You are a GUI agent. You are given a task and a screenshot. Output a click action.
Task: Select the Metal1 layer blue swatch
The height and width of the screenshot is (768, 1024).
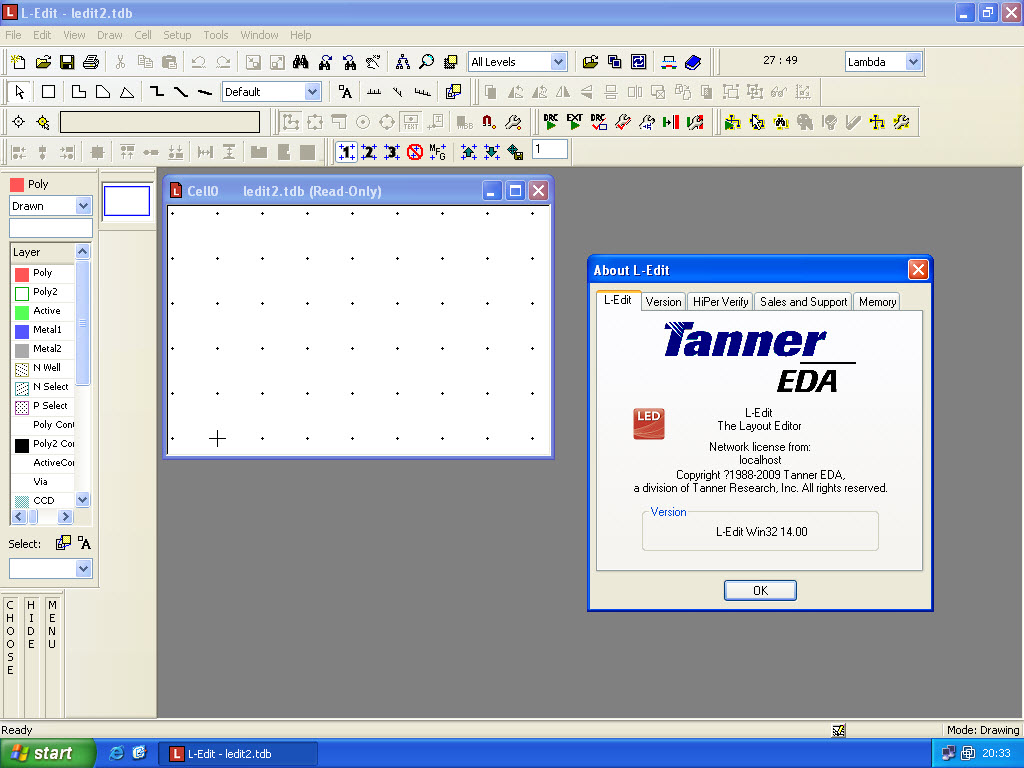coord(22,331)
